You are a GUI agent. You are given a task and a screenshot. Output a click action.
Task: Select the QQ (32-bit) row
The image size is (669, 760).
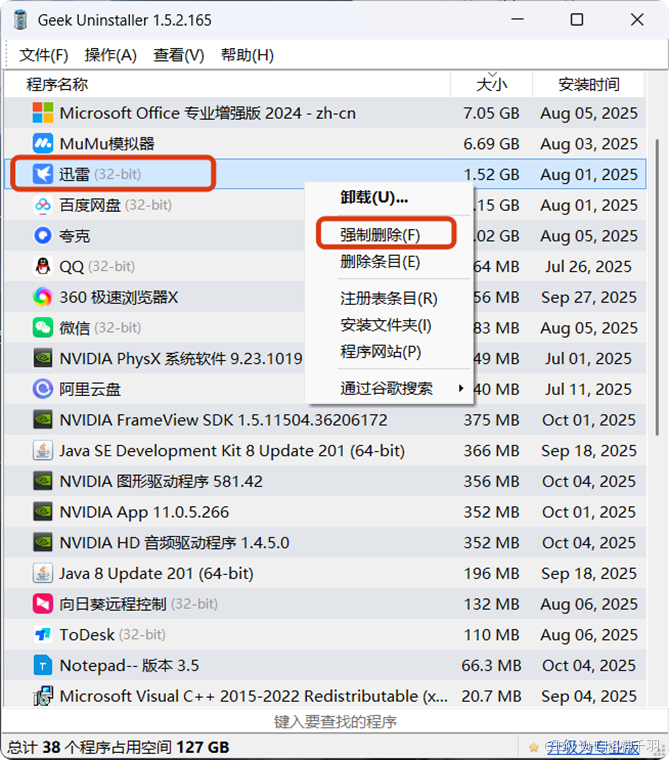[325, 266]
